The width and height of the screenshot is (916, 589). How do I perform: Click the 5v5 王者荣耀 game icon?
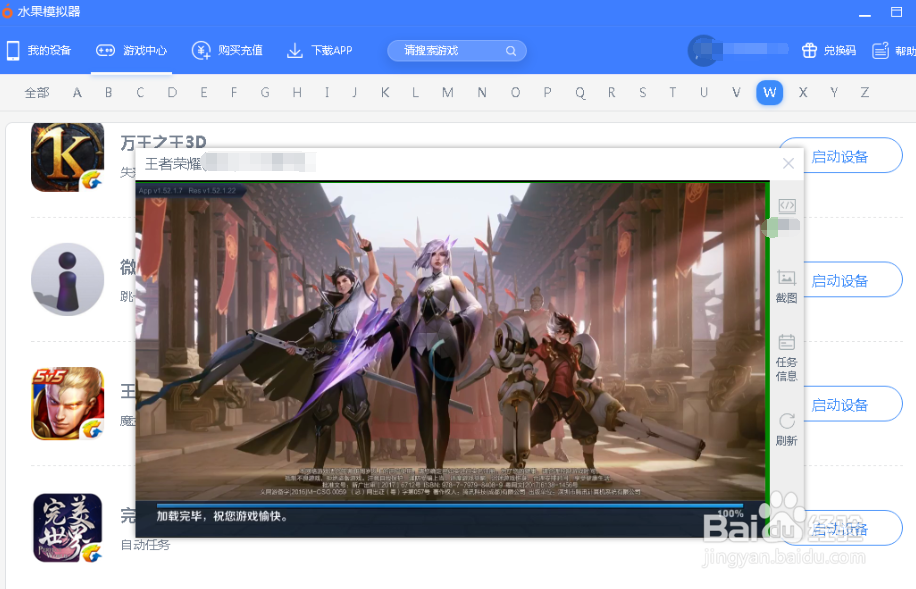(x=68, y=404)
